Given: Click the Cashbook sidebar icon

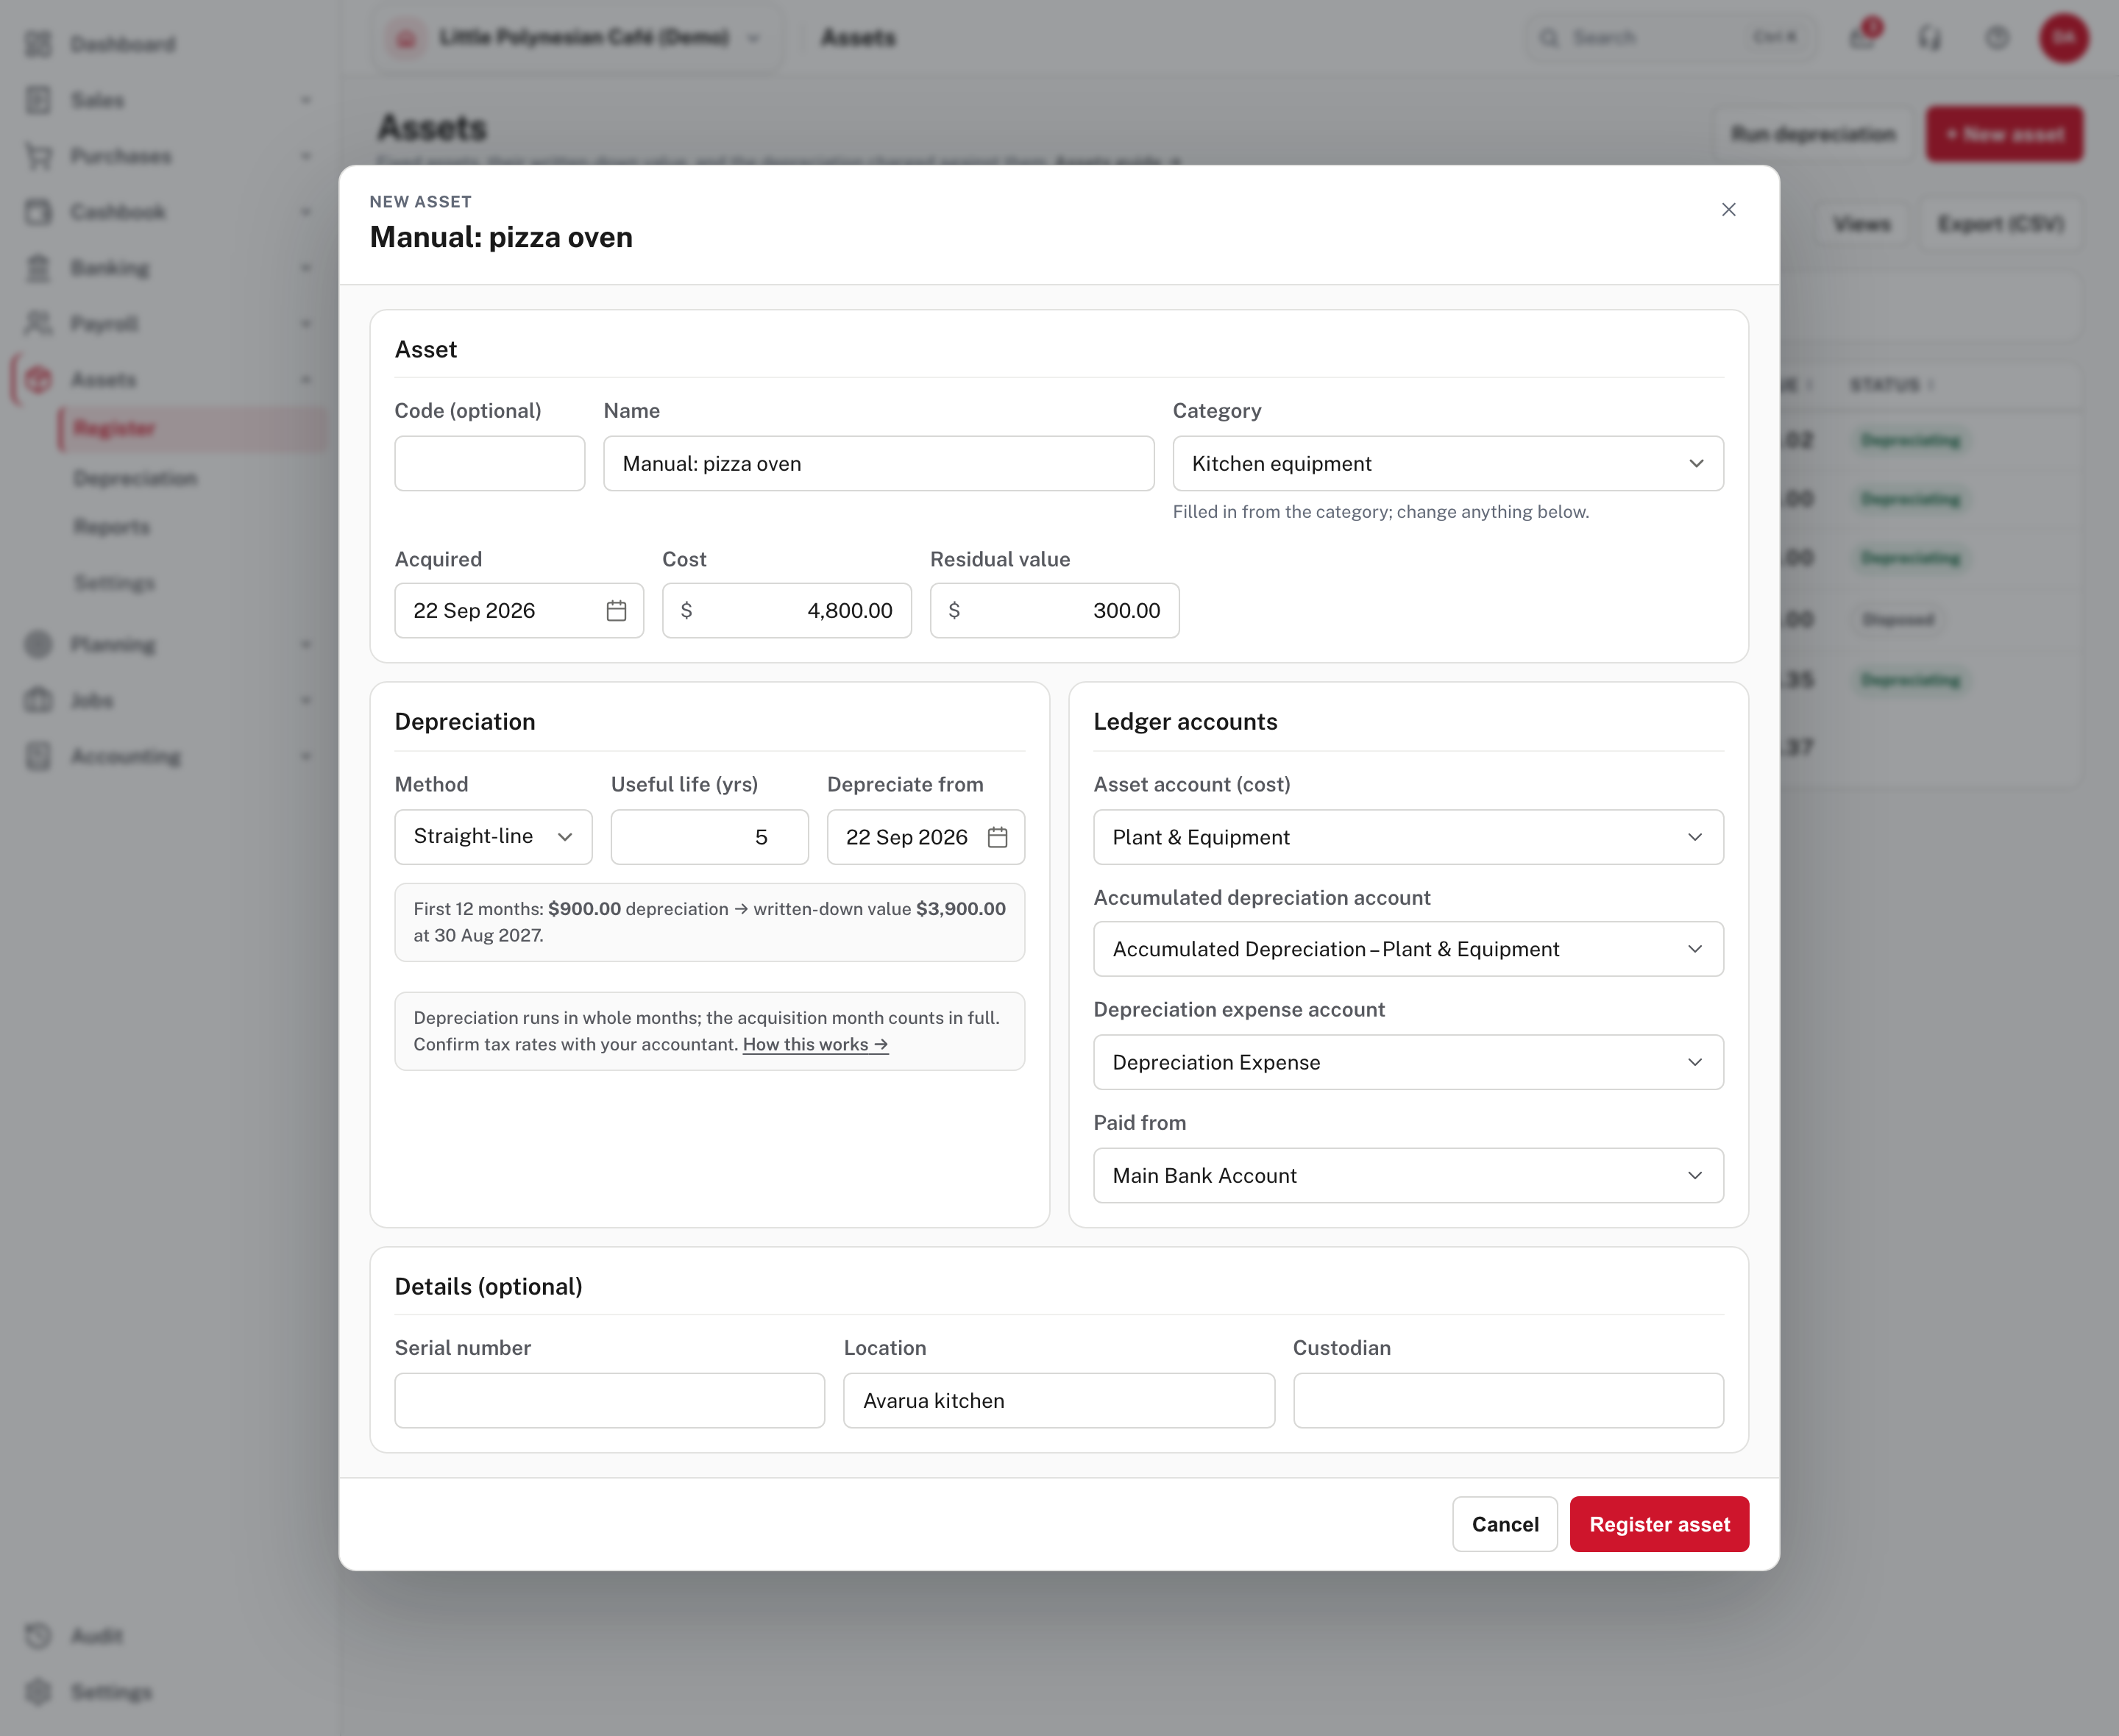Looking at the screenshot, I should click(38, 212).
